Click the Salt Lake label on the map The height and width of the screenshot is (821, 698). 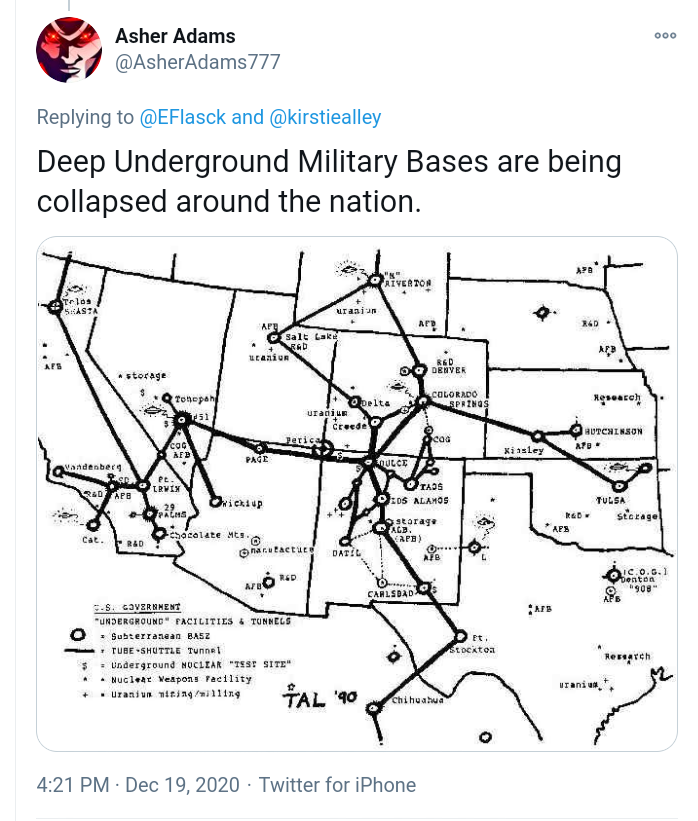click(311, 337)
